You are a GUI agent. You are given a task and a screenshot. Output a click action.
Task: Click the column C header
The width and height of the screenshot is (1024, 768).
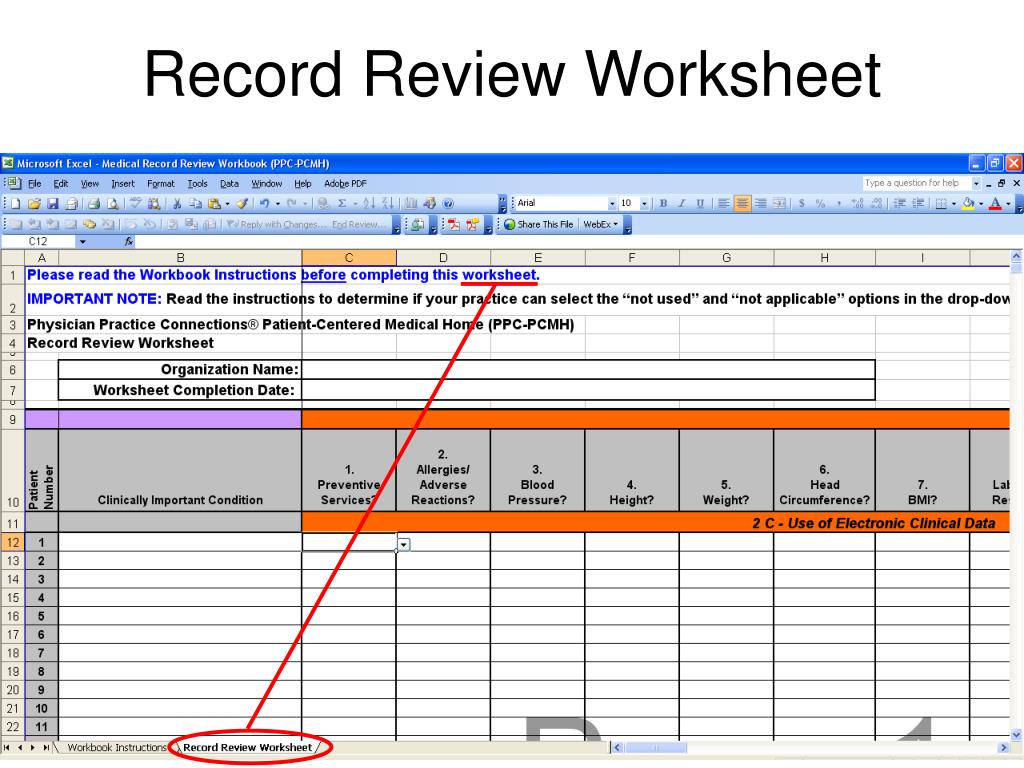click(349, 258)
